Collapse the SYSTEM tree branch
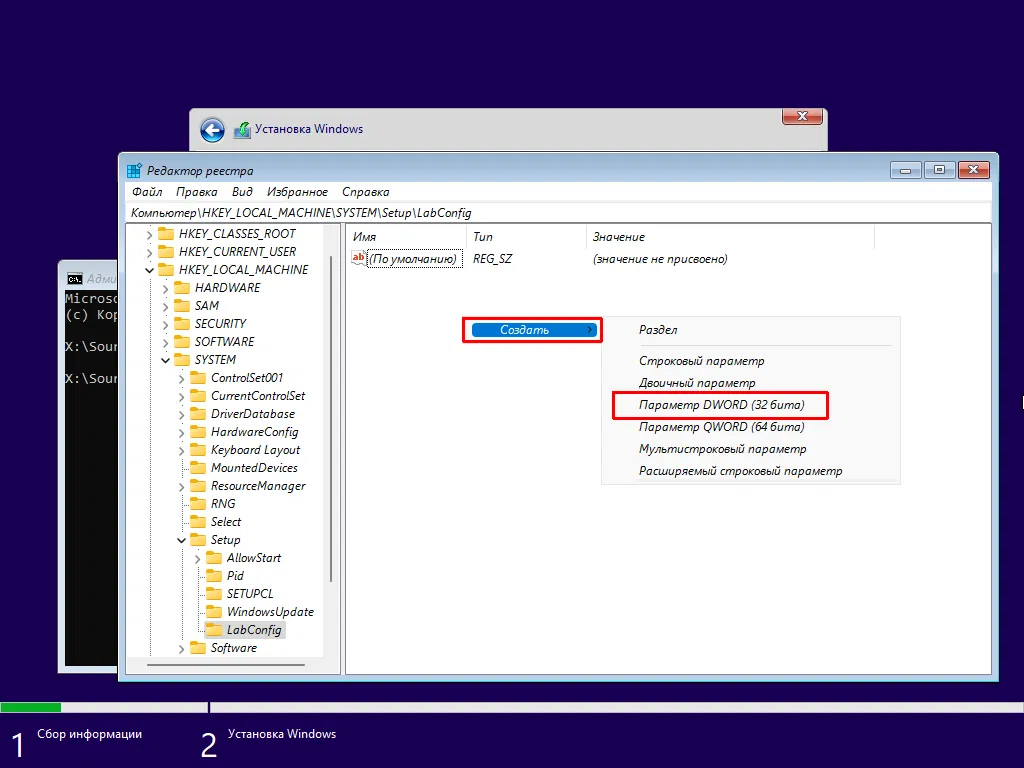Screen dimensions: 1024x768 pos(166,359)
